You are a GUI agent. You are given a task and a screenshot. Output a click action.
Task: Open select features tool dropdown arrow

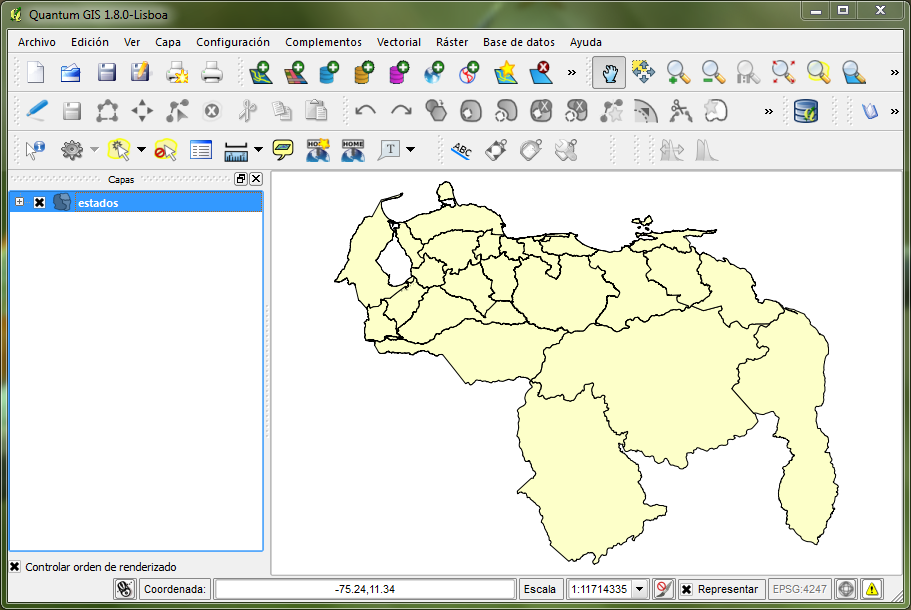click(x=141, y=150)
